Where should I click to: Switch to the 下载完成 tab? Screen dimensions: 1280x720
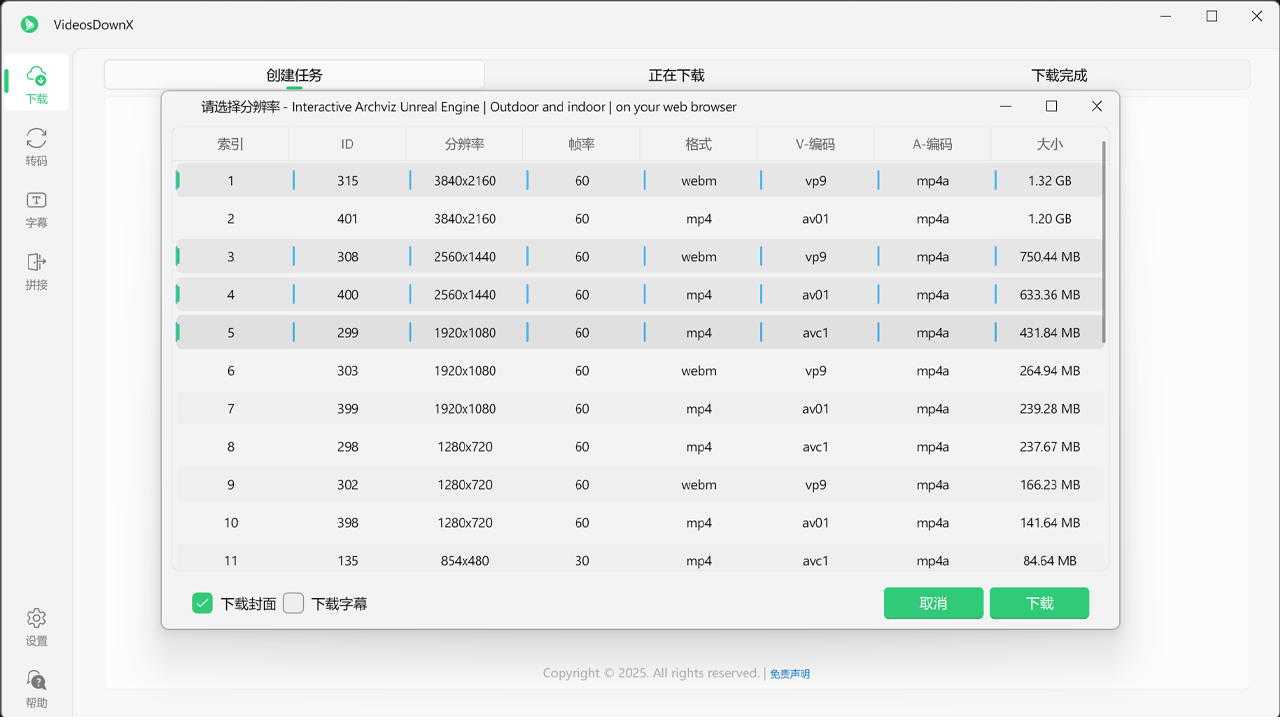pyautogui.click(x=1059, y=75)
